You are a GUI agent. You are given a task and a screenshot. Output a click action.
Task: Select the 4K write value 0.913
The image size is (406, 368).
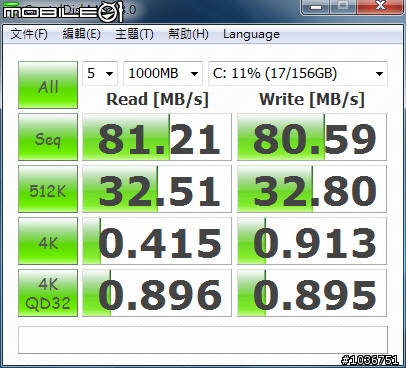[312, 241]
